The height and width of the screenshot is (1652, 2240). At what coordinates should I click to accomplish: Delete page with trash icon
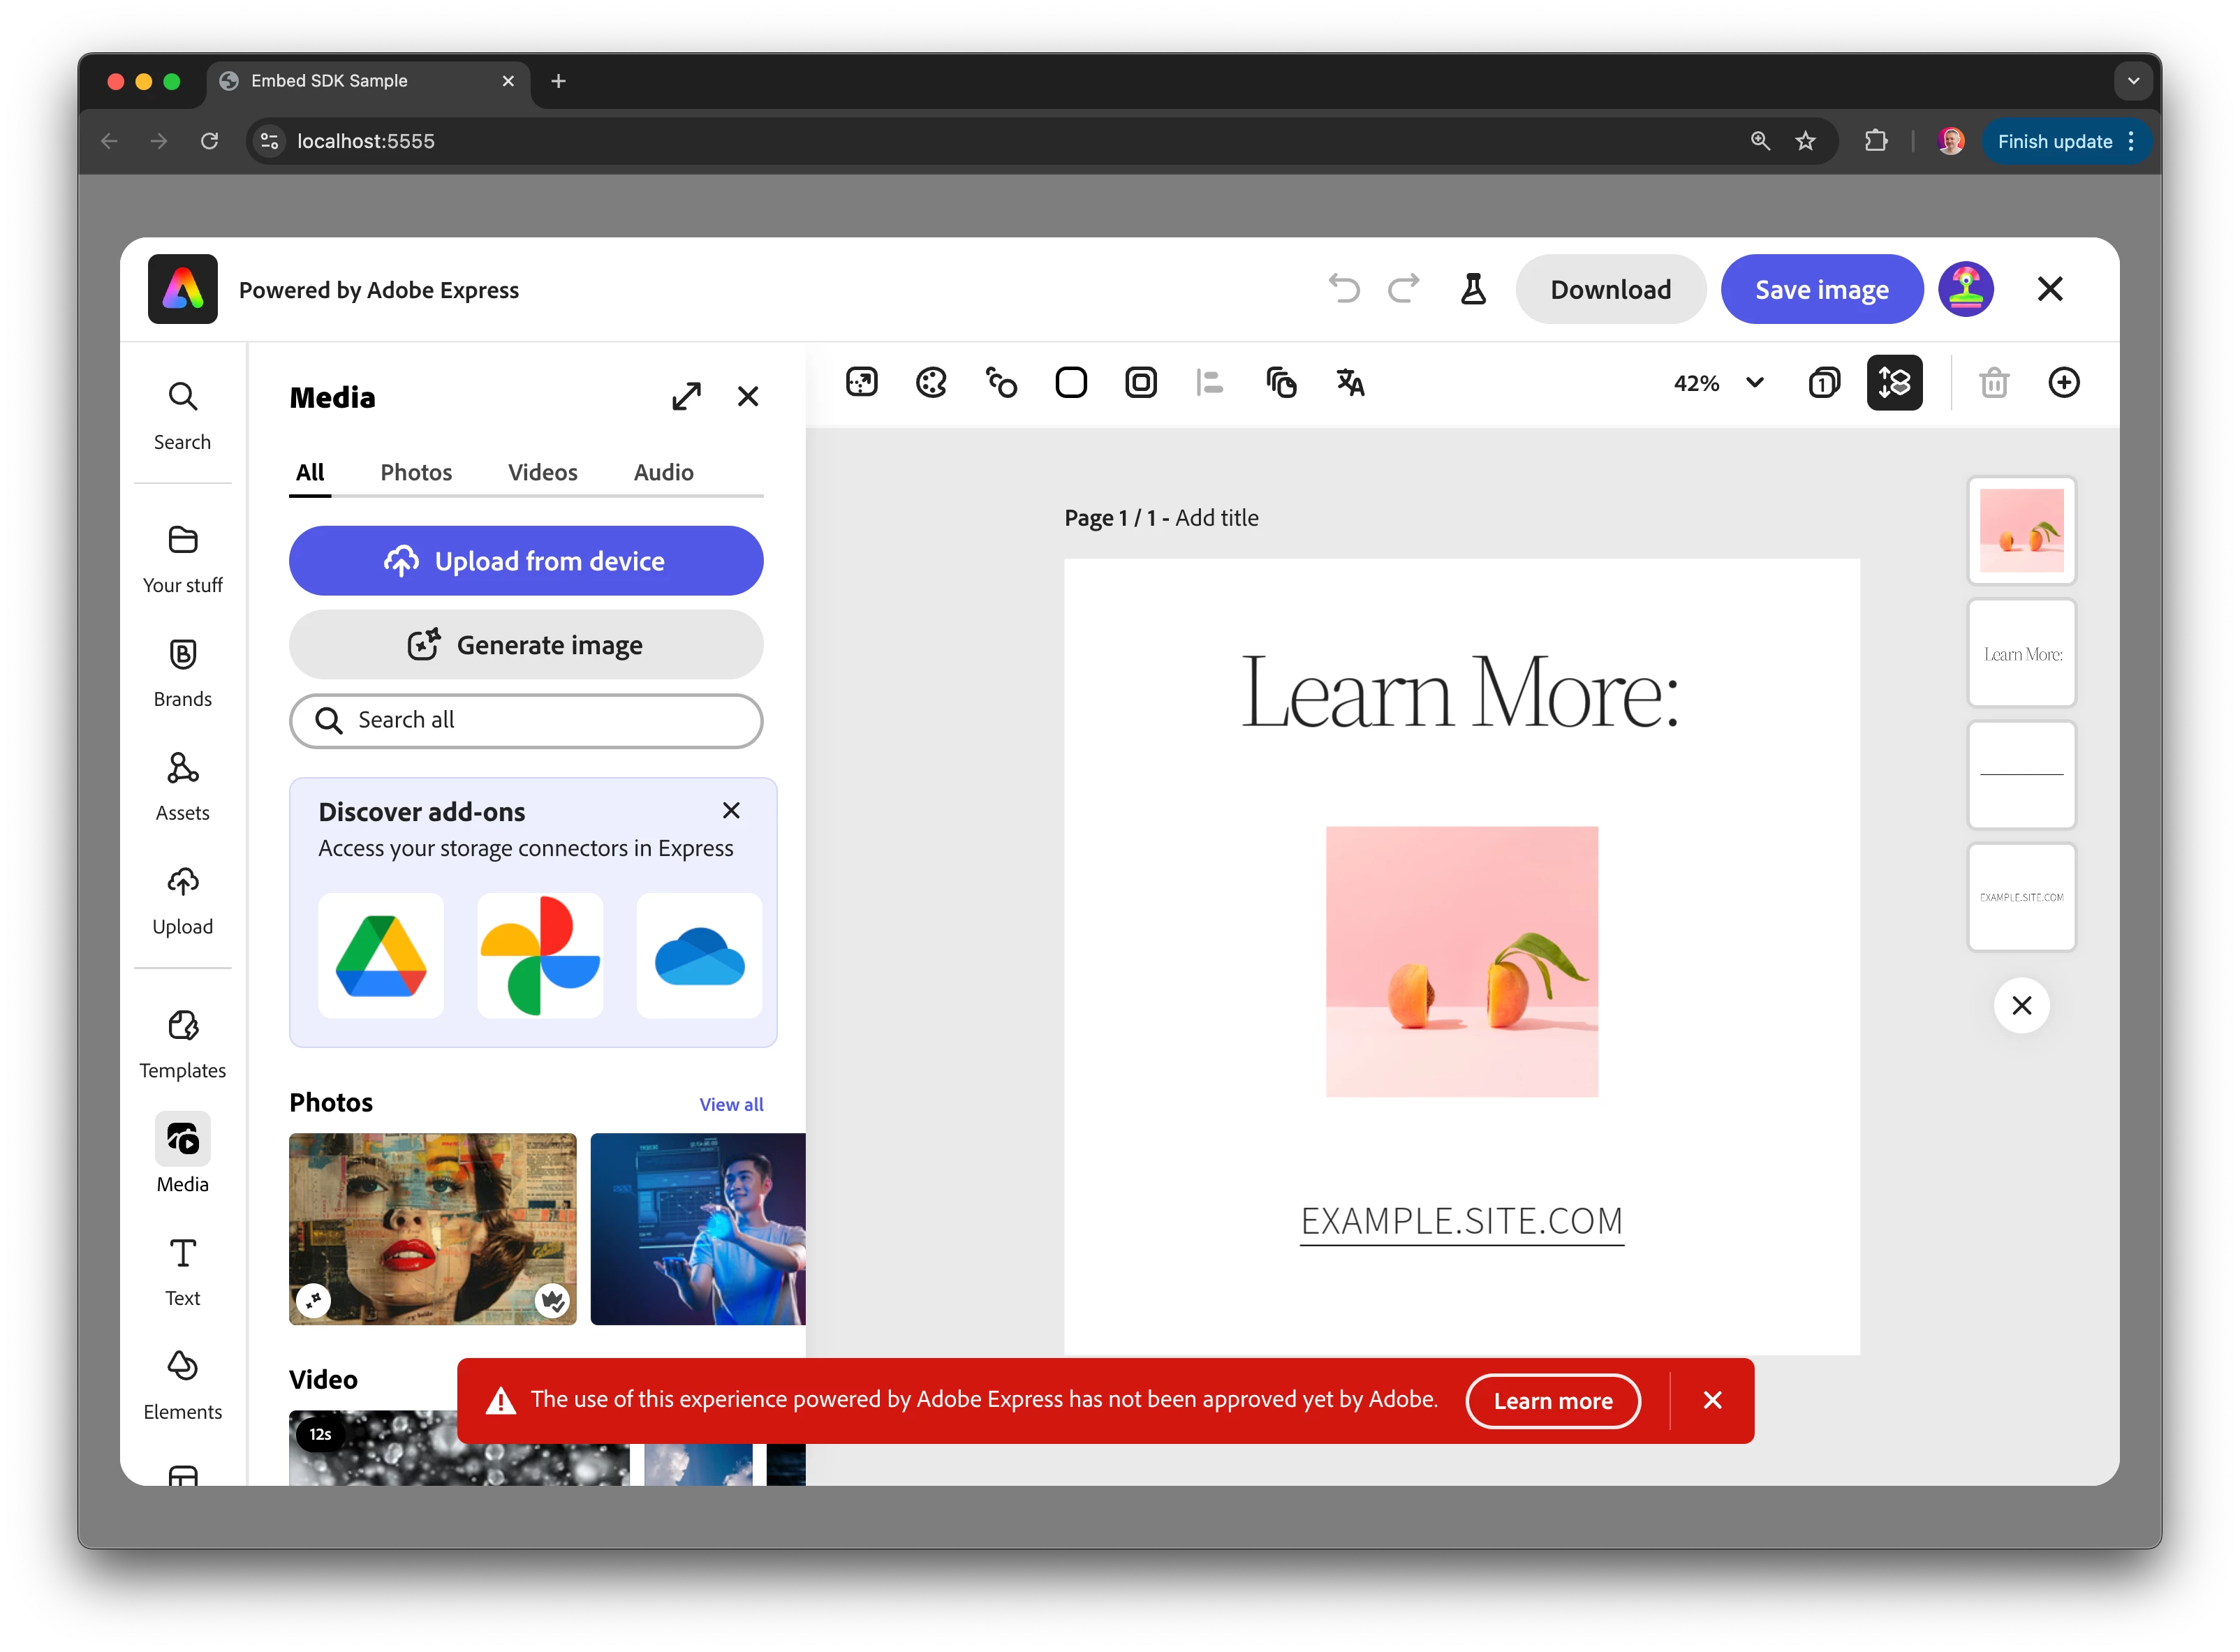click(1994, 383)
